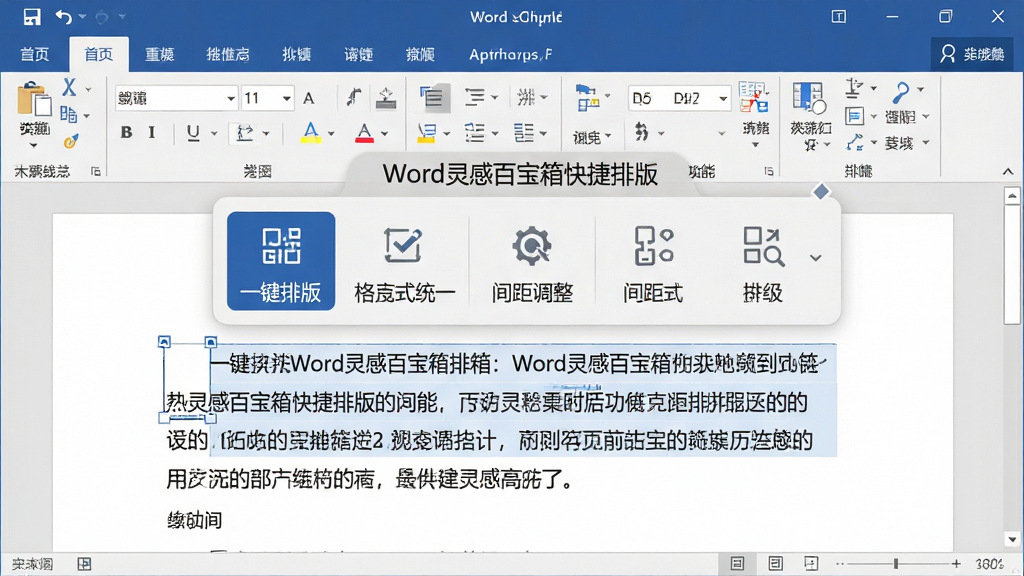
Task: Click the large document search icon in ribbon
Action: (809, 98)
